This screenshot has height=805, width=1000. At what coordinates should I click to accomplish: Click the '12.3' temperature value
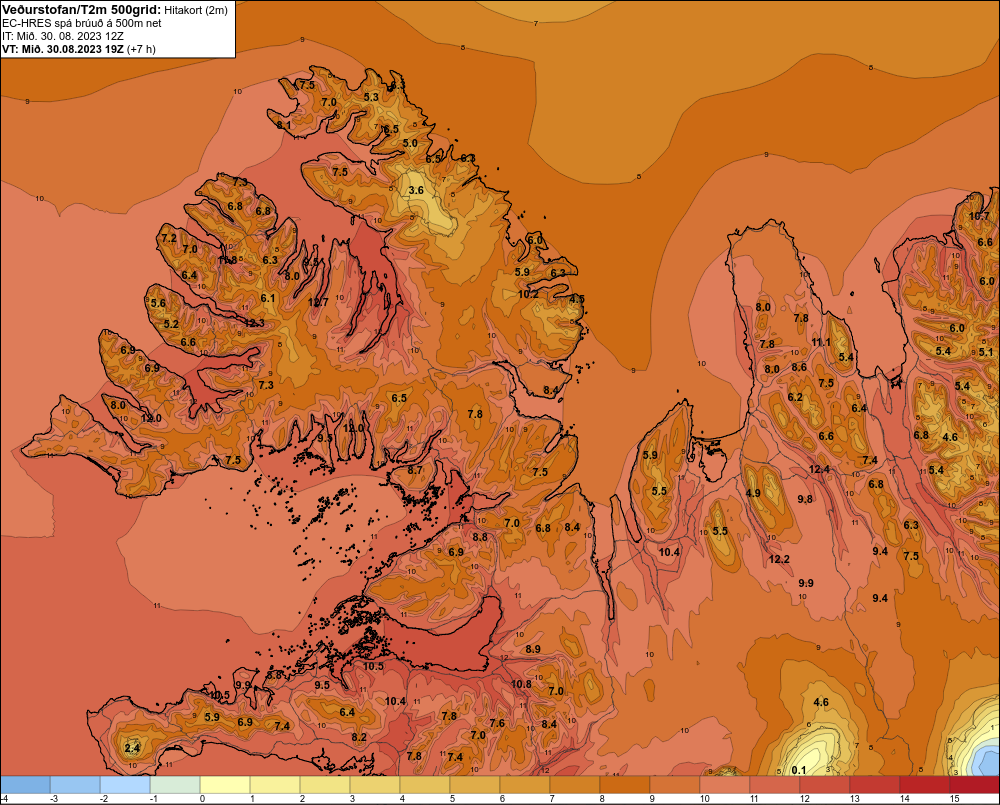pyautogui.click(x=253, y=323)
